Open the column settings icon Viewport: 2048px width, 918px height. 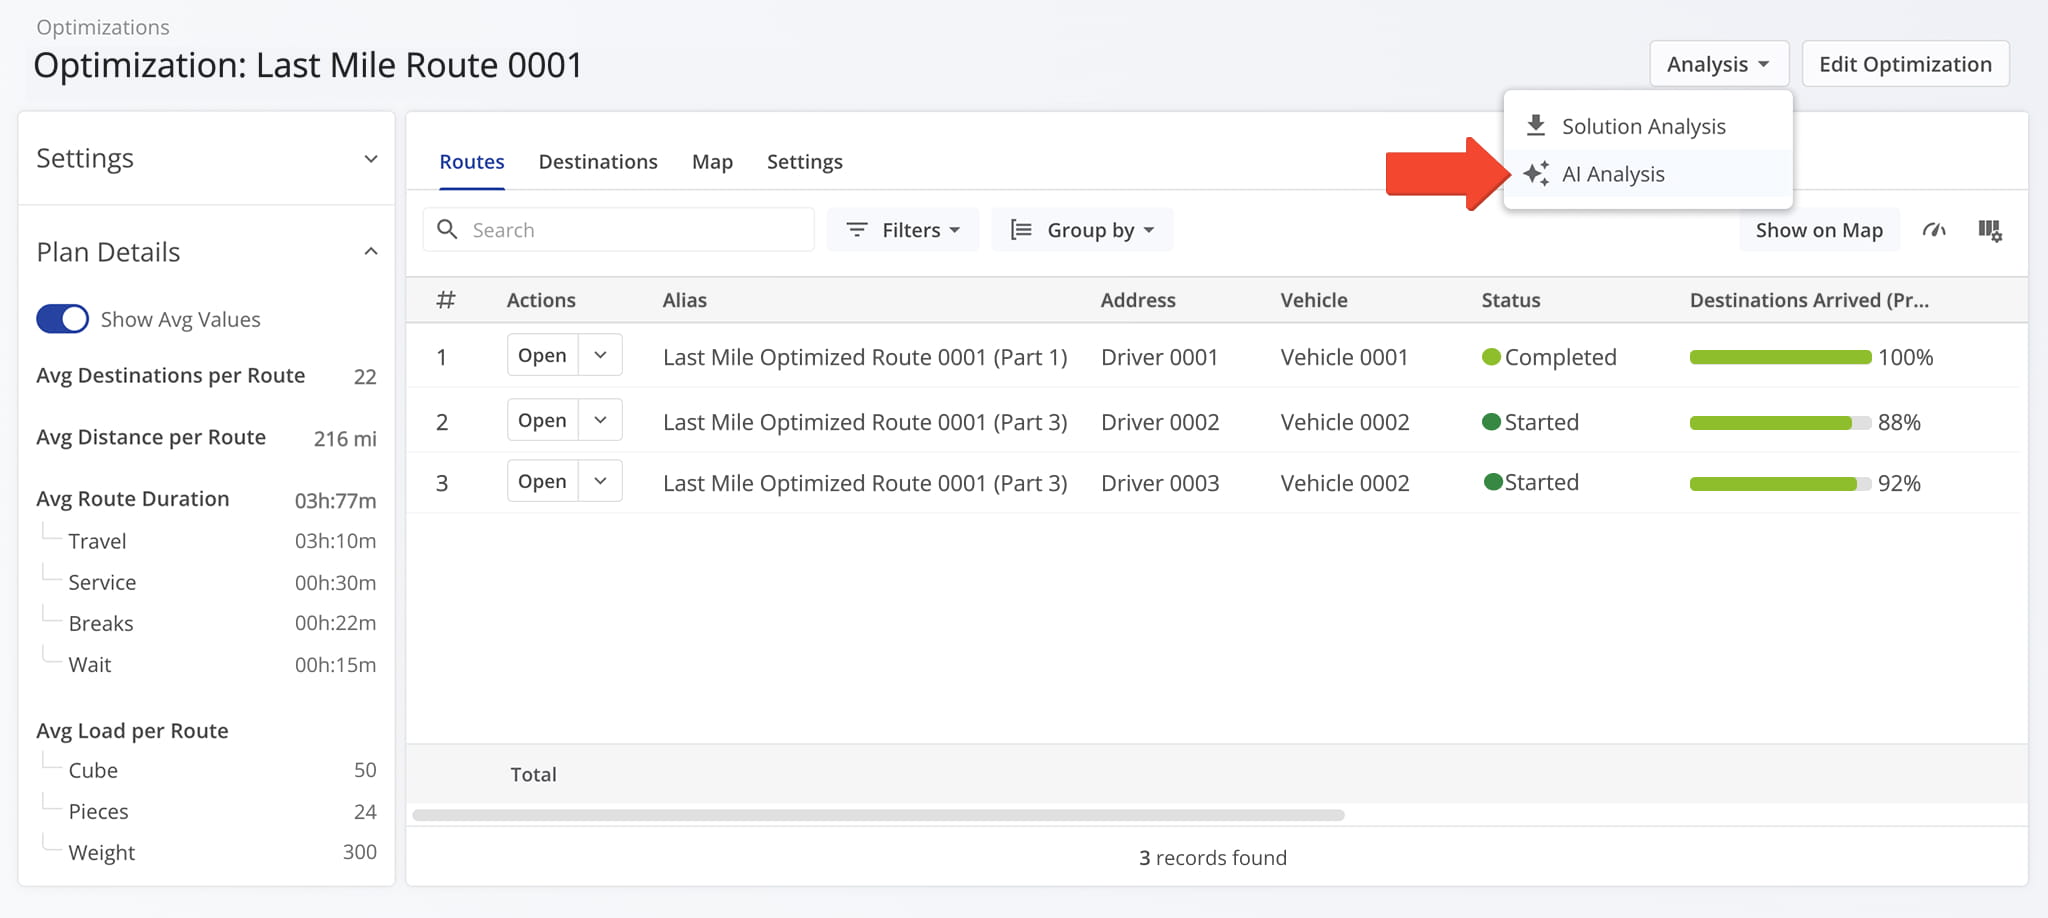click(1990, 230)
